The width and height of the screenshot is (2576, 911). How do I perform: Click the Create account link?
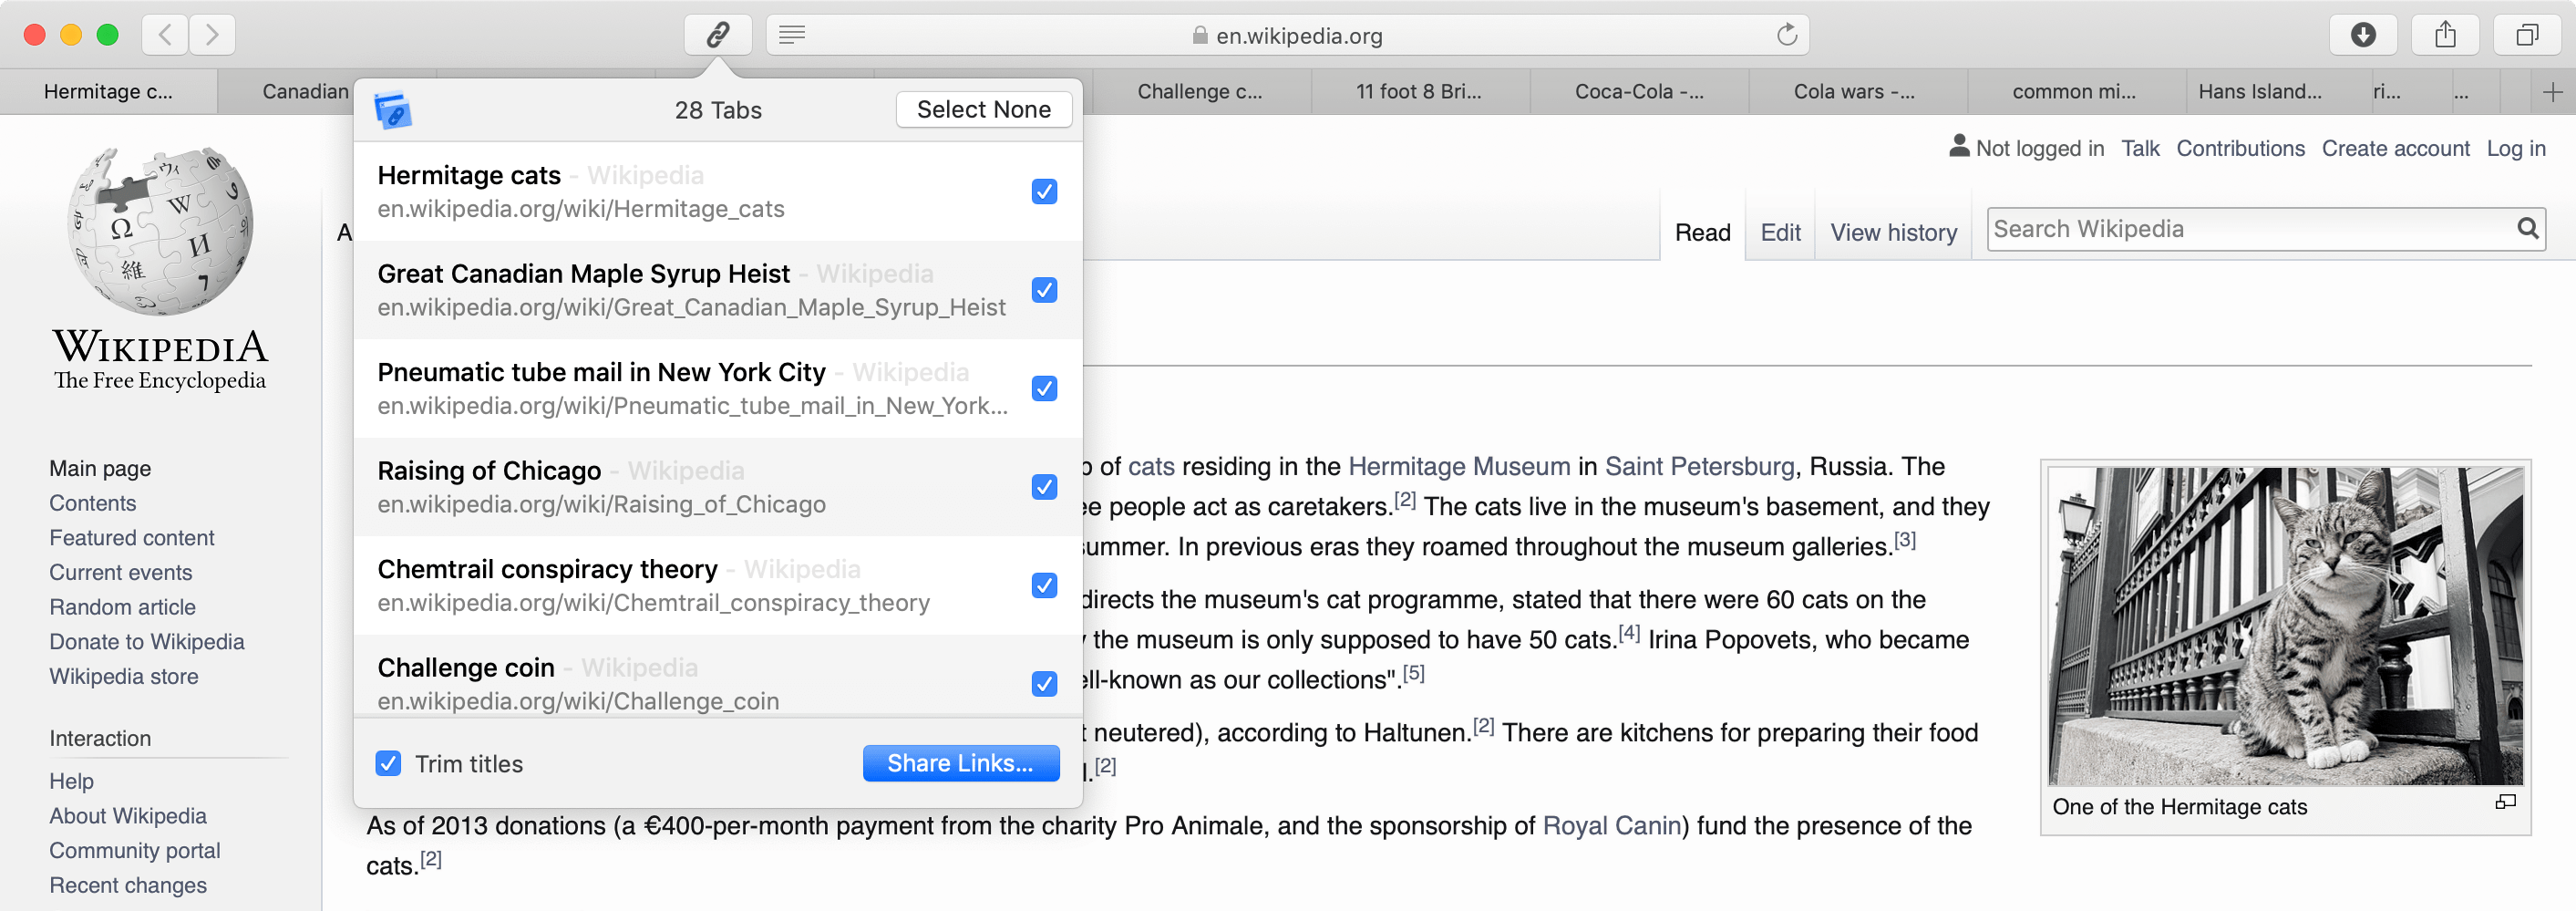click(2395, 148)
